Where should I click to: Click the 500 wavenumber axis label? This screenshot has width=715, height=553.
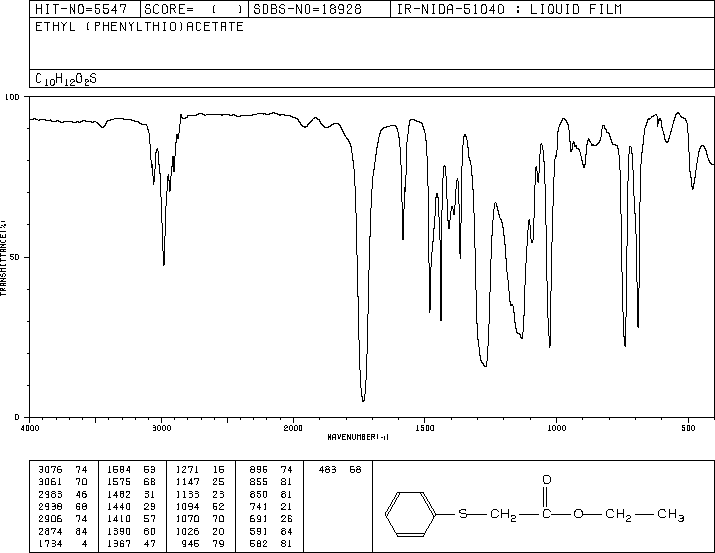pos(688,428)
